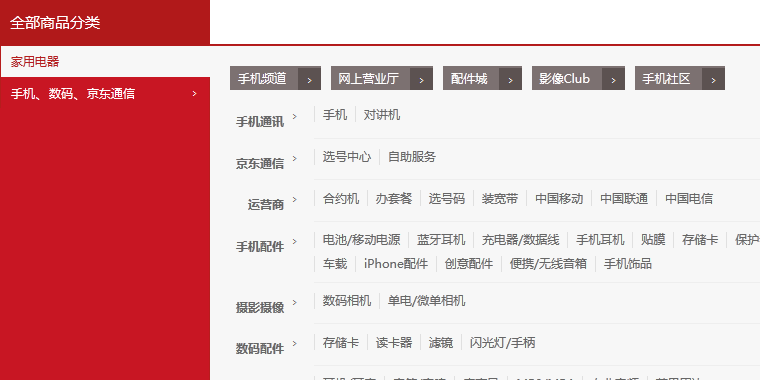Open 电池/移动电源 link

362,239
